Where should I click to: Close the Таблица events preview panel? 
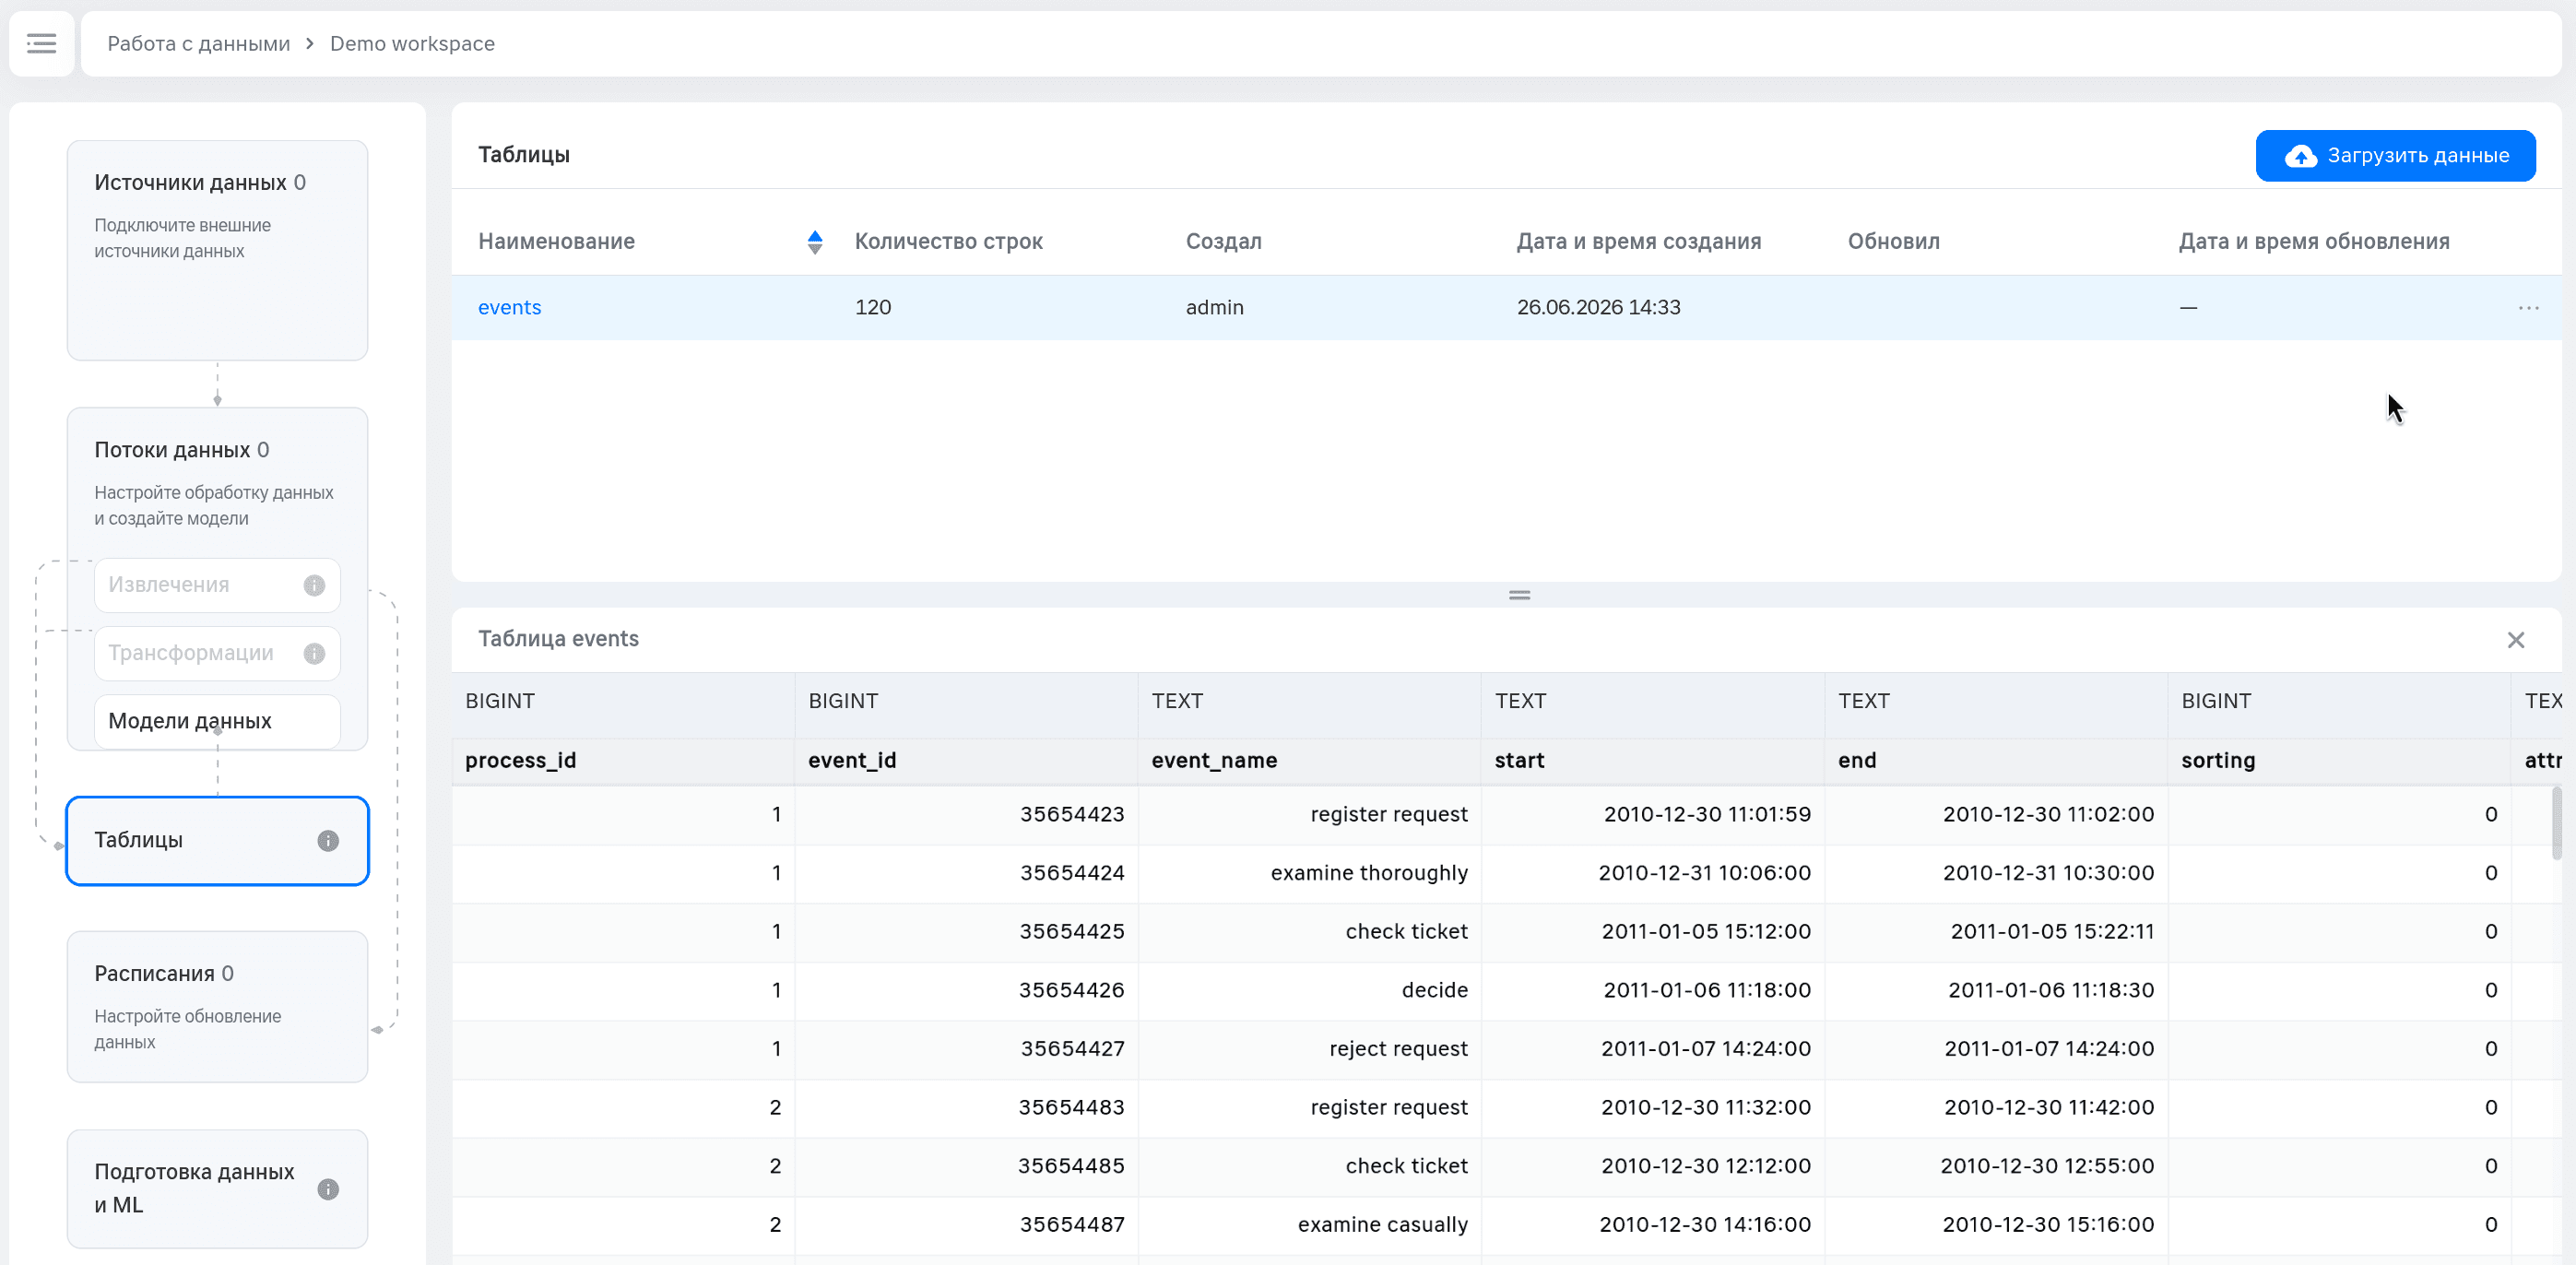[x=2516, y=639]
